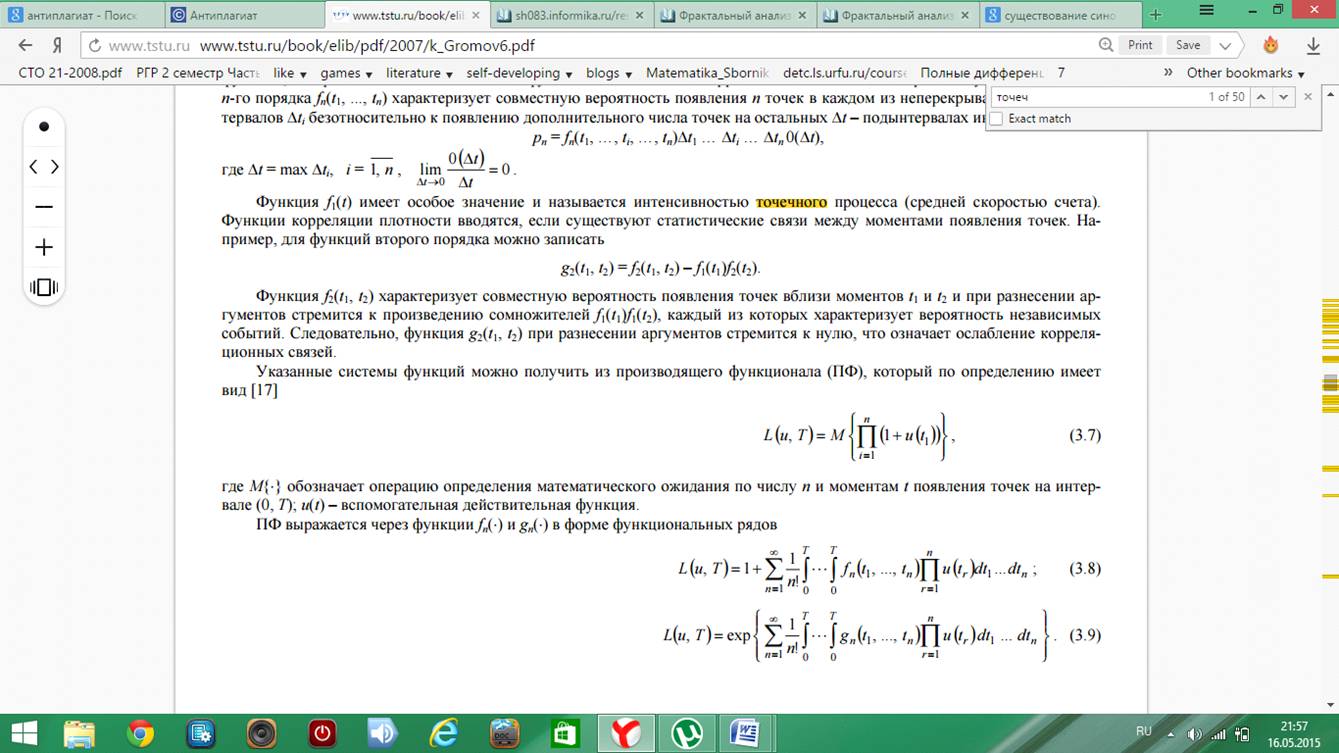Open Windows Start menu
The width and height of the screenshot is (1339, 753).
click(23, 732)
